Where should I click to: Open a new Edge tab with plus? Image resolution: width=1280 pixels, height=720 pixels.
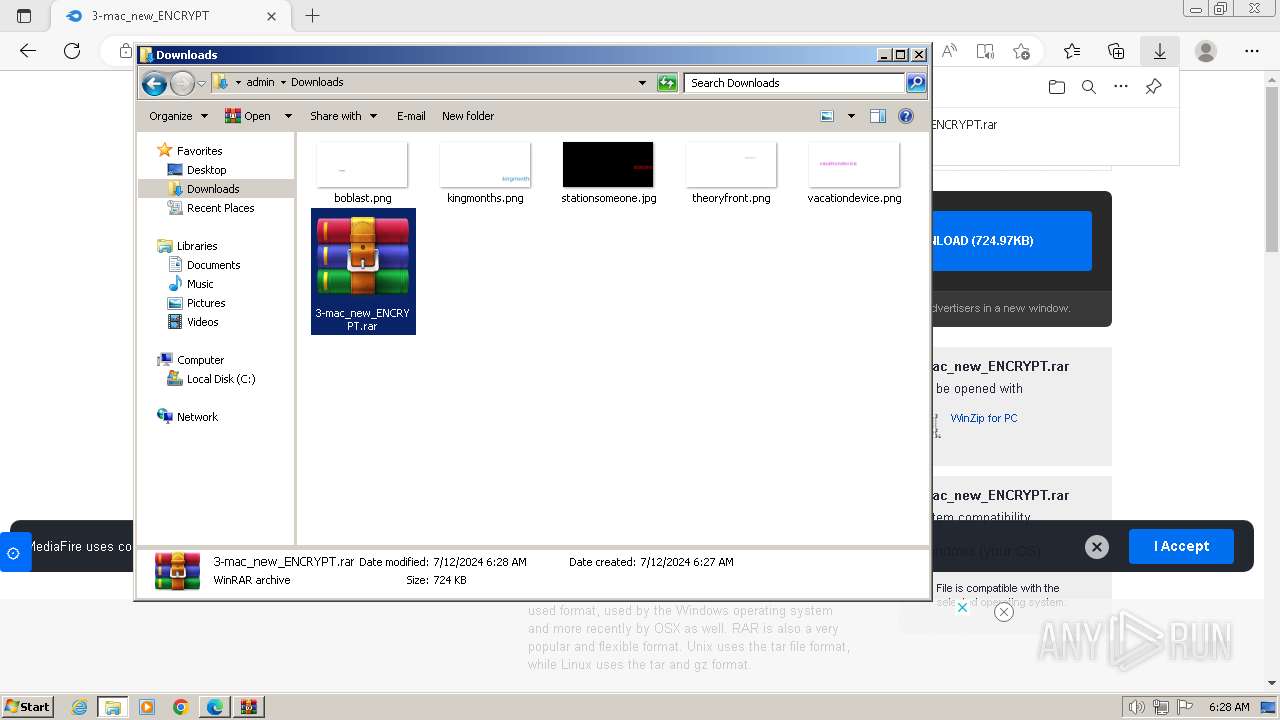pyautogui.click(x=313, y=16)
